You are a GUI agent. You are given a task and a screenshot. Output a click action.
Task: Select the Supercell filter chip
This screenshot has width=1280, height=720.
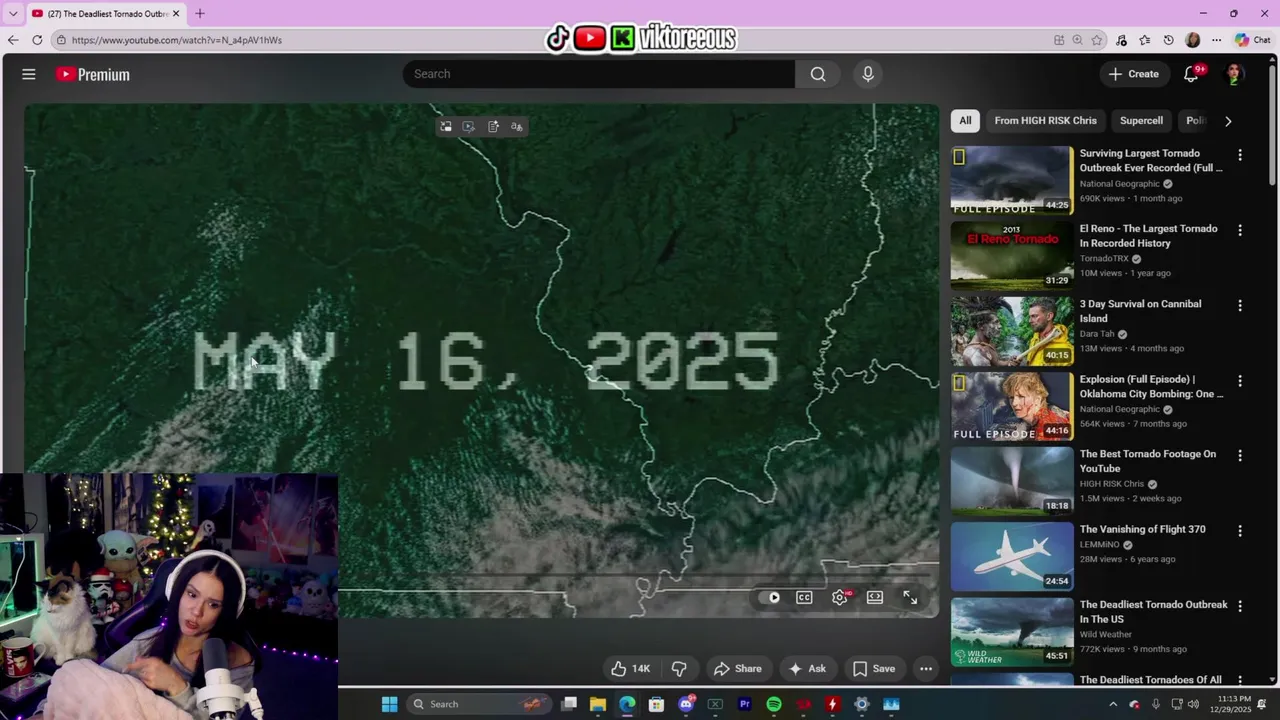click(x=1141, y=120)
